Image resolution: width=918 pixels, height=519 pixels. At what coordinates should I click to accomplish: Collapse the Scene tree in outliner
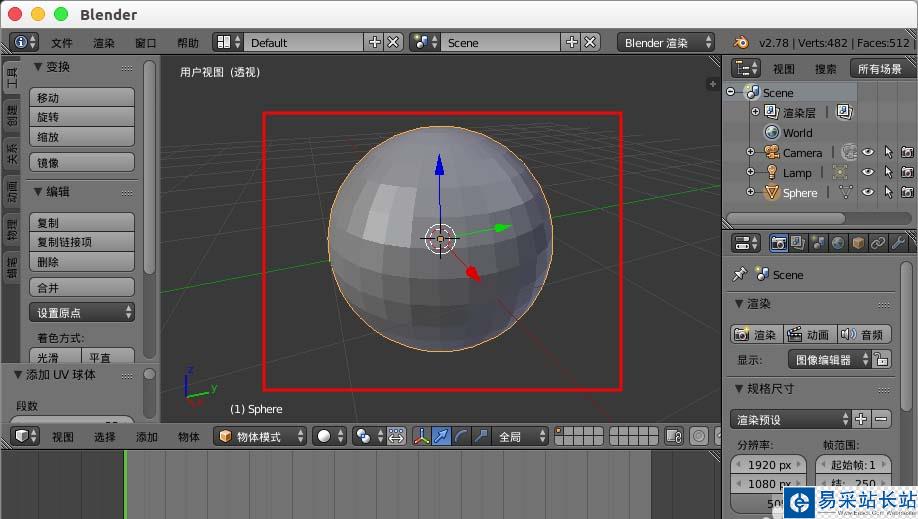pos(731,92)
